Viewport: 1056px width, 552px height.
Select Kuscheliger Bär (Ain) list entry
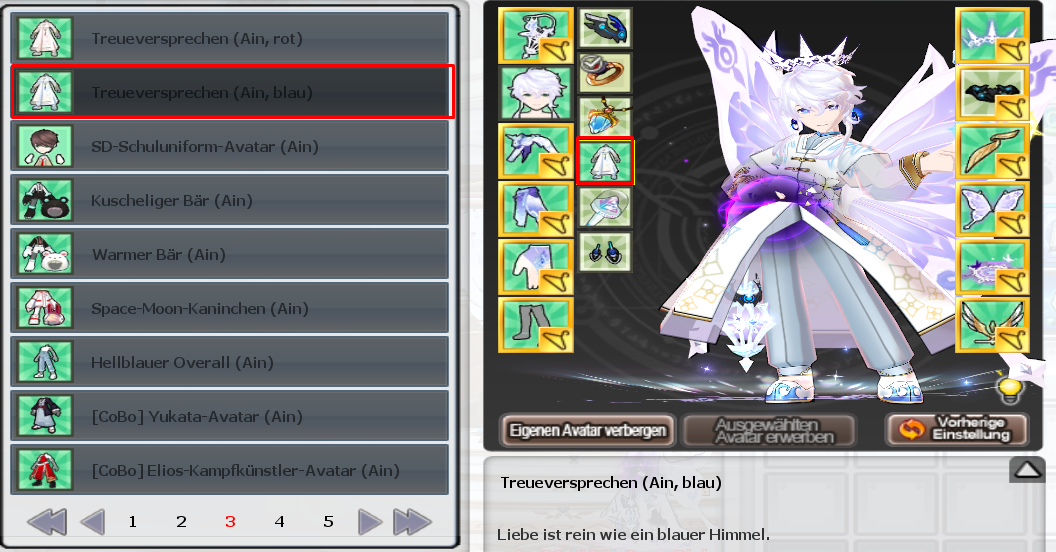point(230,200)
